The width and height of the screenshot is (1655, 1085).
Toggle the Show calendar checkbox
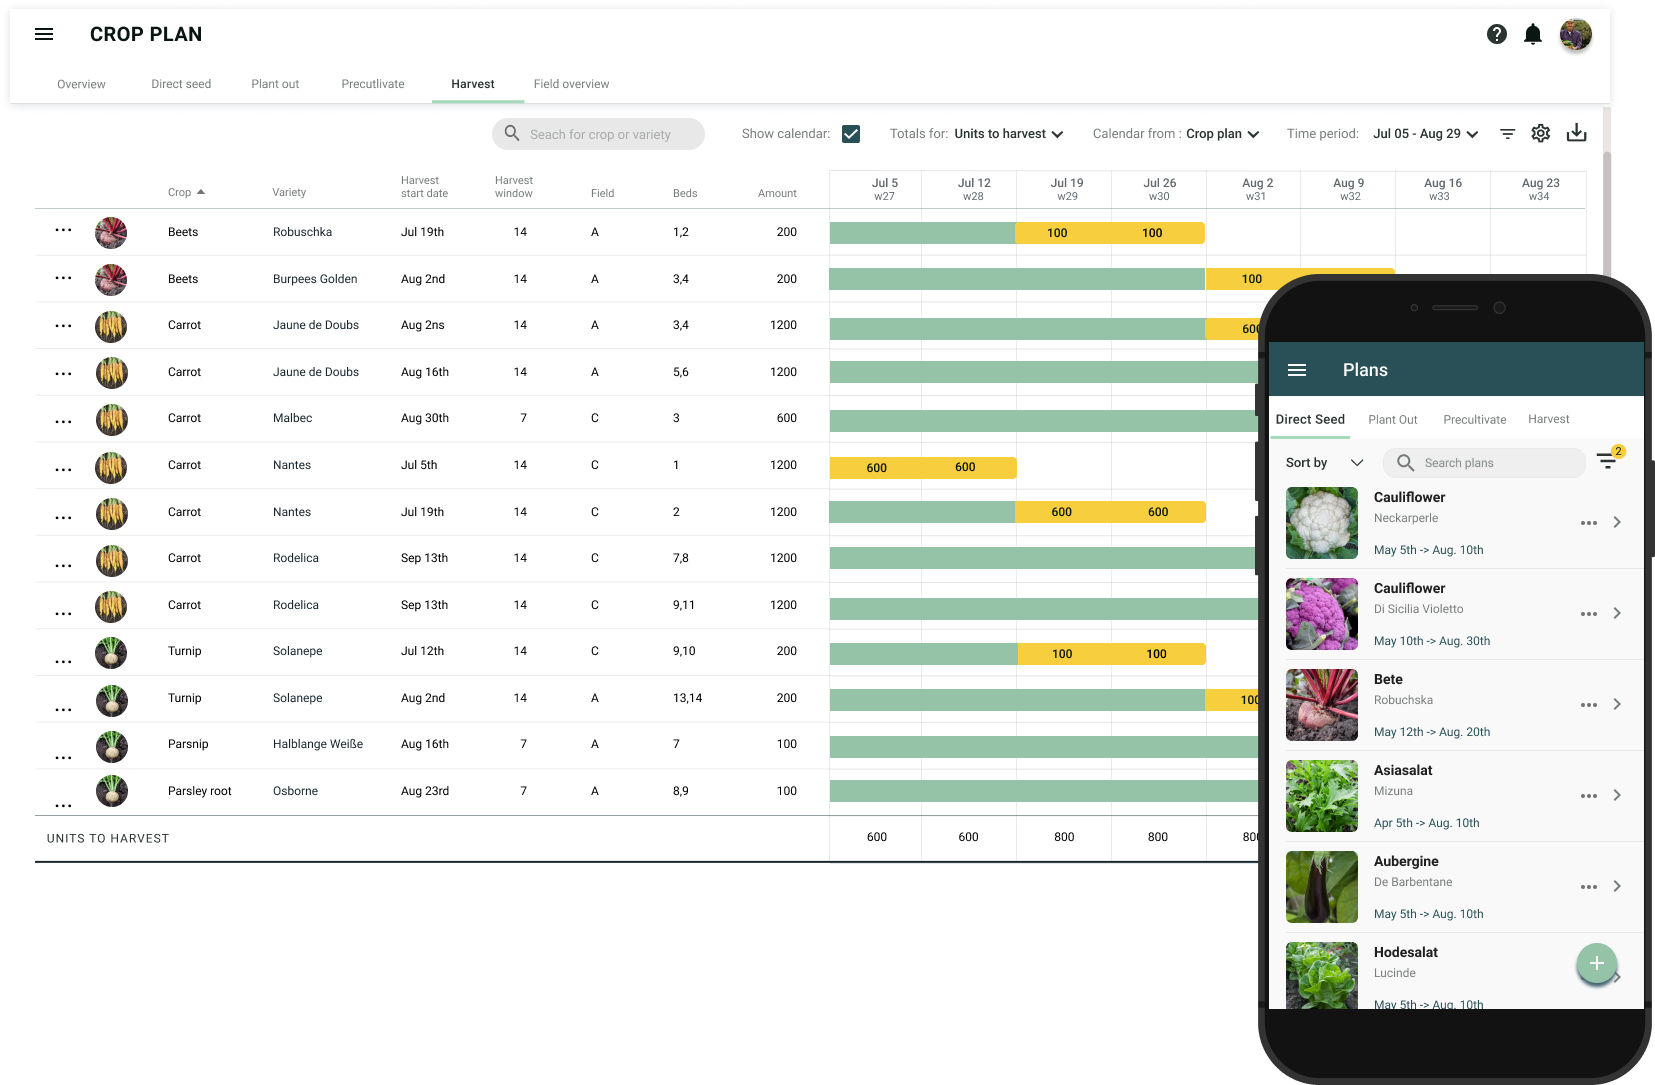pos(851,134)
